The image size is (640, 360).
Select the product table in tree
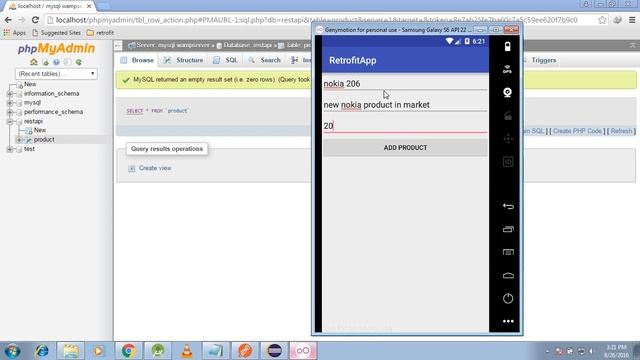click(44, 140)
